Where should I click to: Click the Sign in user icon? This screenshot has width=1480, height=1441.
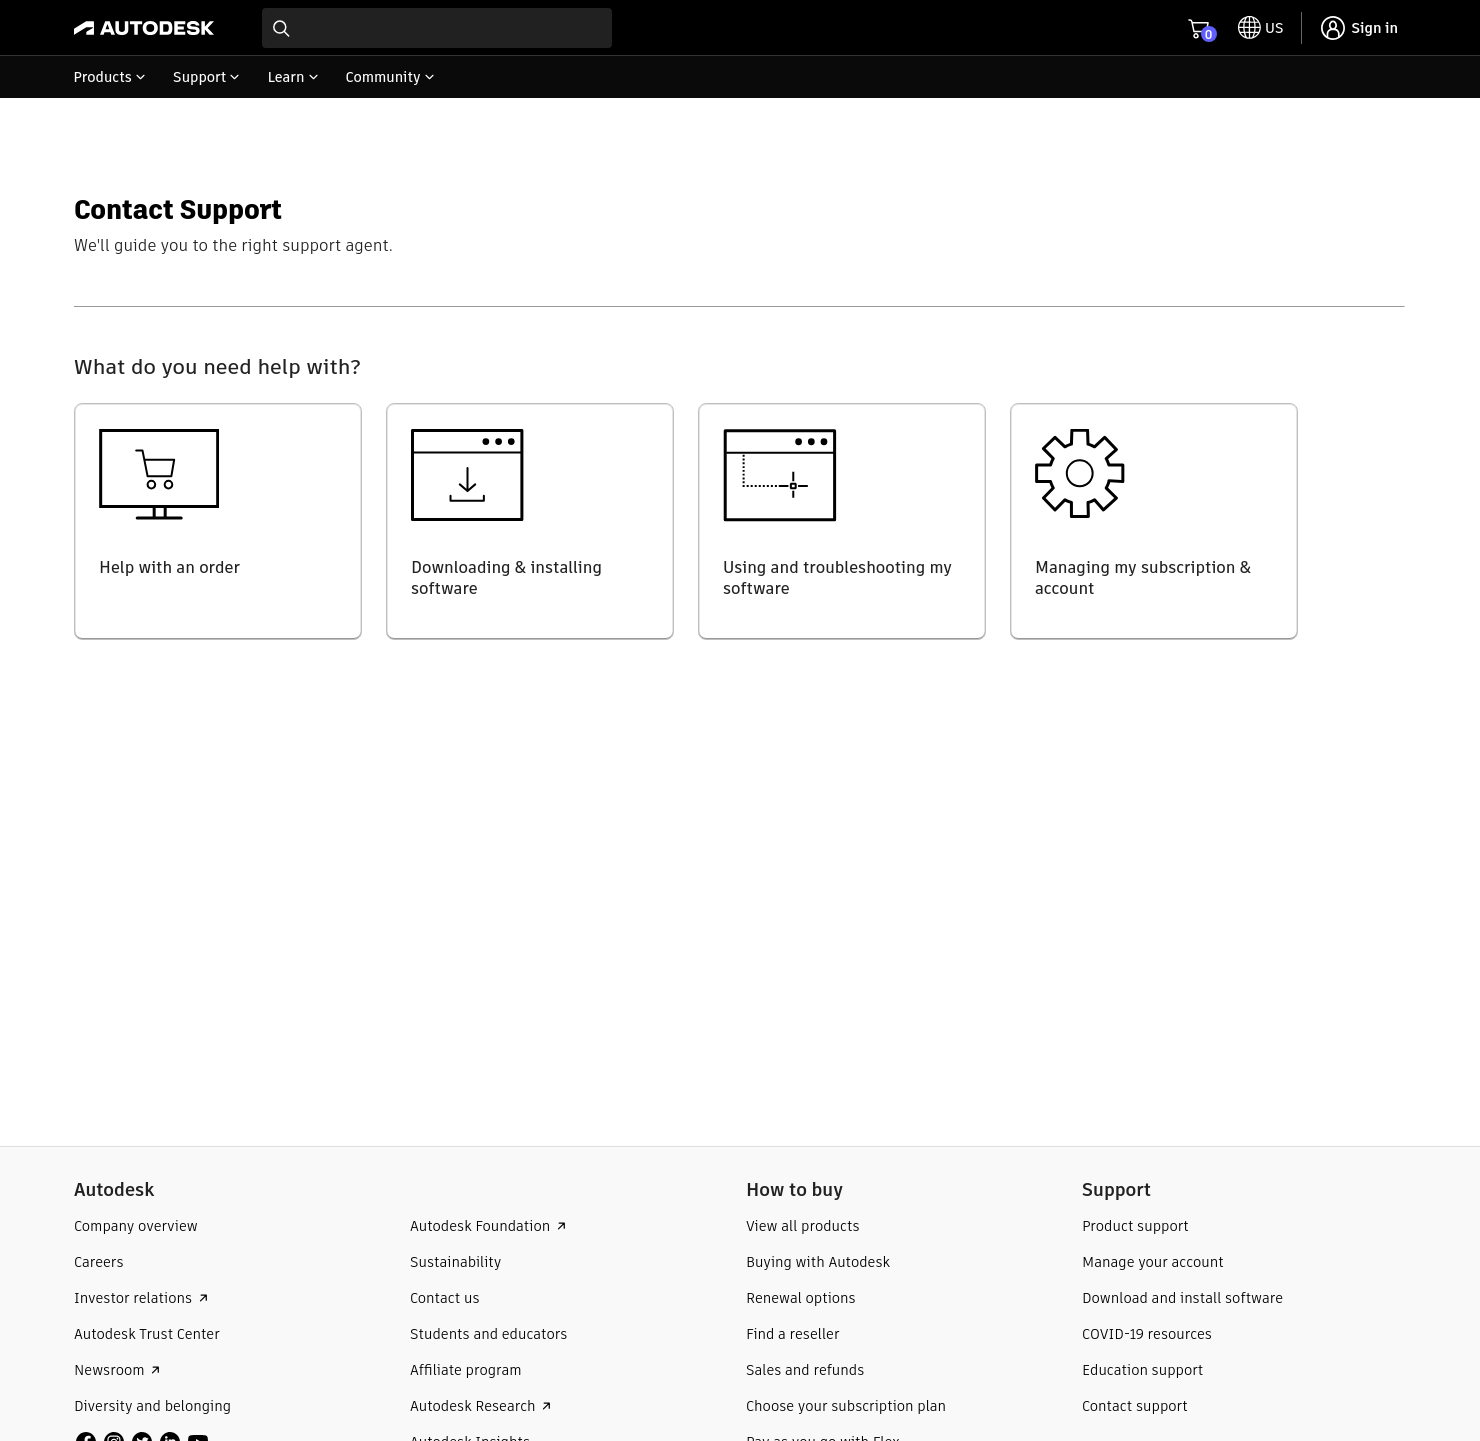click(x=1332, y=28)
